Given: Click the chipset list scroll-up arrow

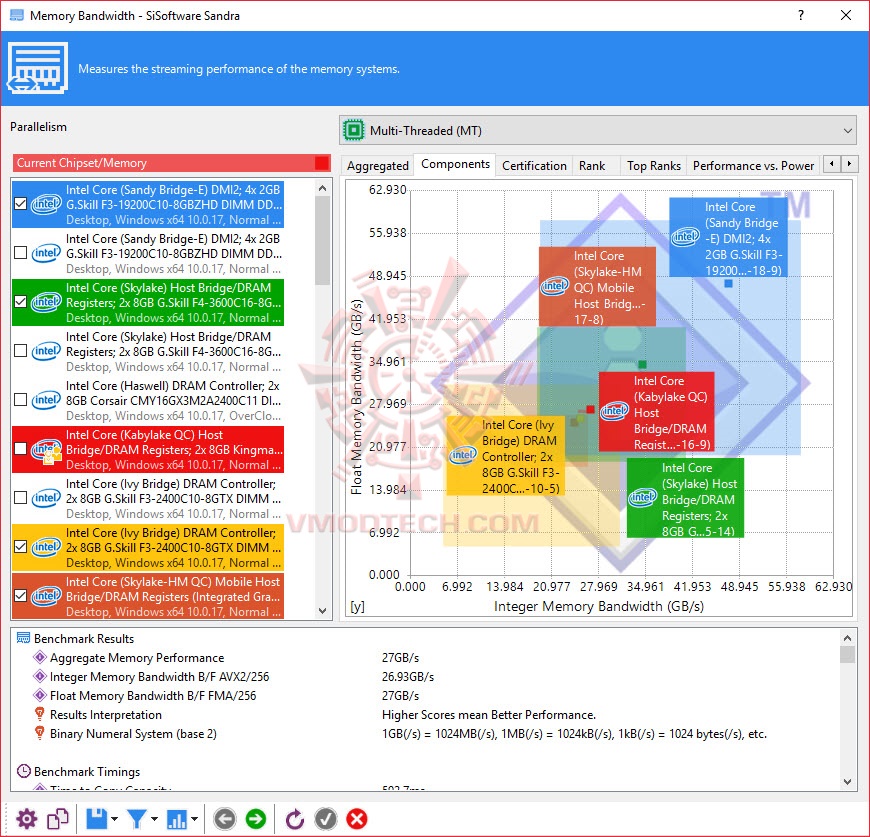Looking at the screenshot, I should (322, 188).
